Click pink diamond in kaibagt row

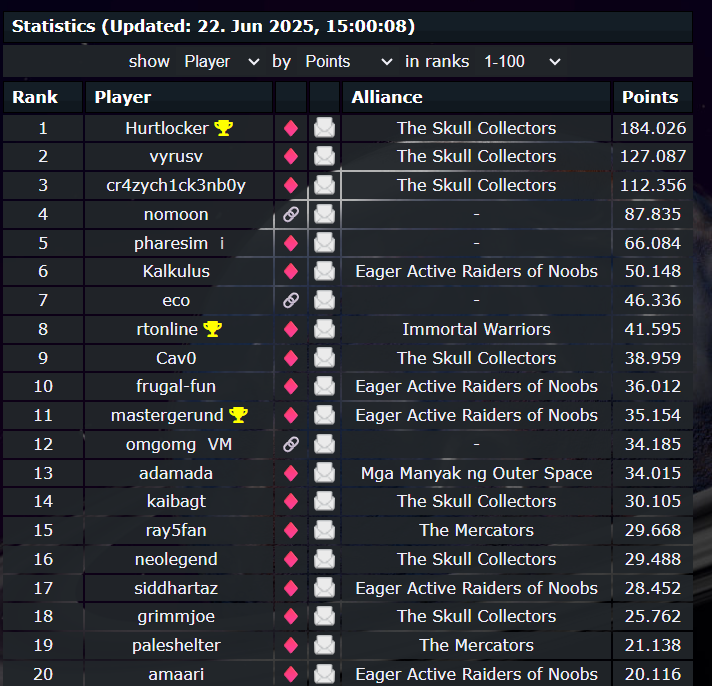[291, 502]
